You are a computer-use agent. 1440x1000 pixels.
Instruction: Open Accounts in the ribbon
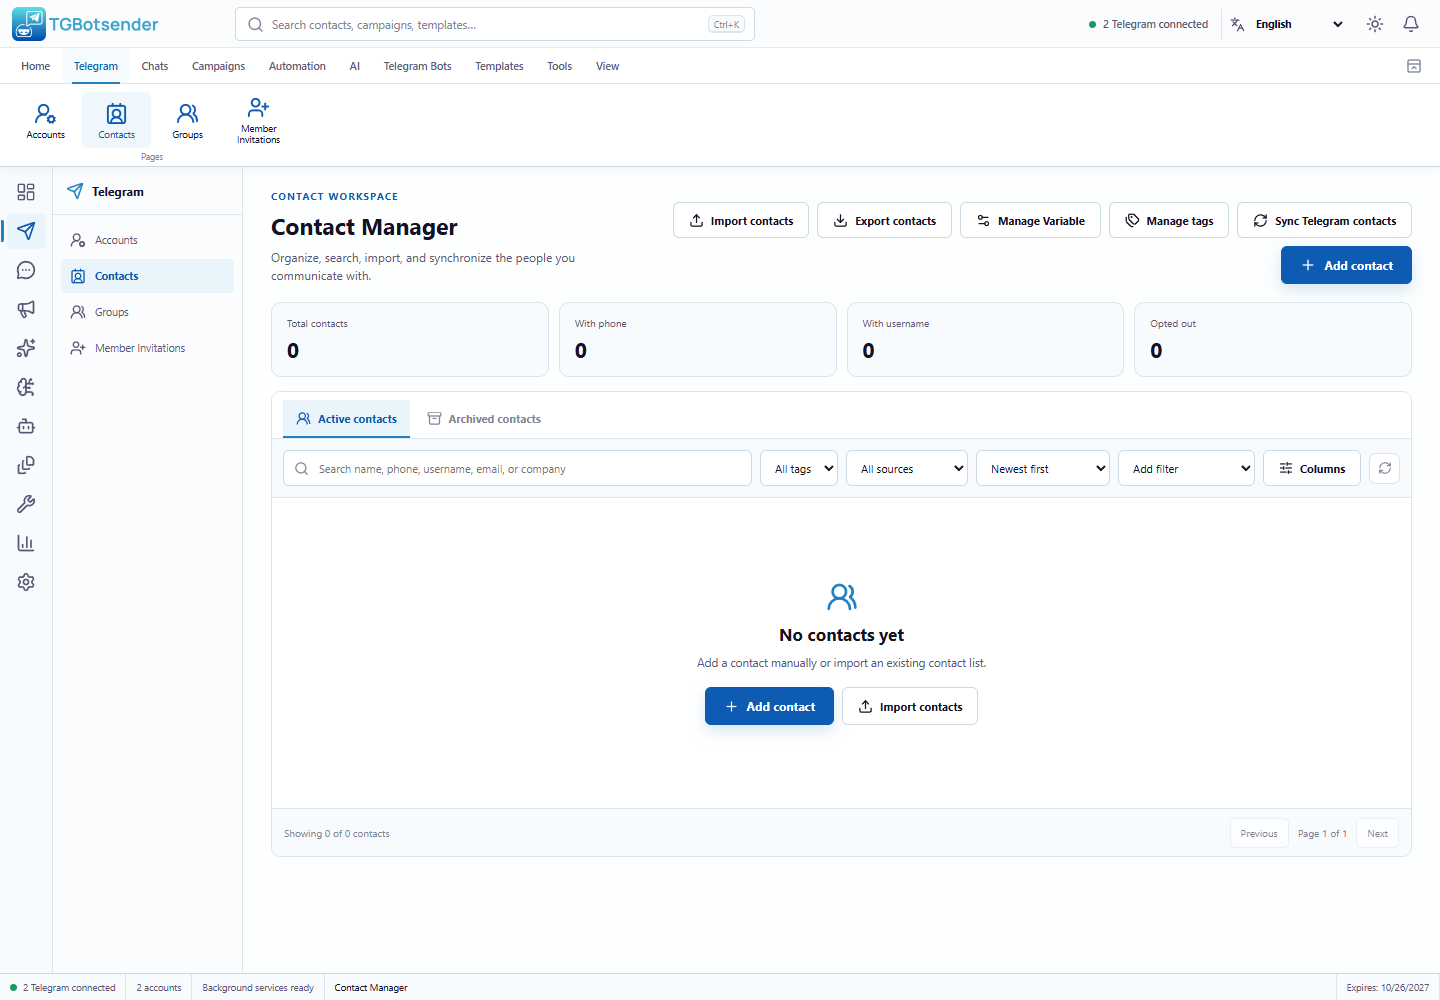[x=46, y=120]
